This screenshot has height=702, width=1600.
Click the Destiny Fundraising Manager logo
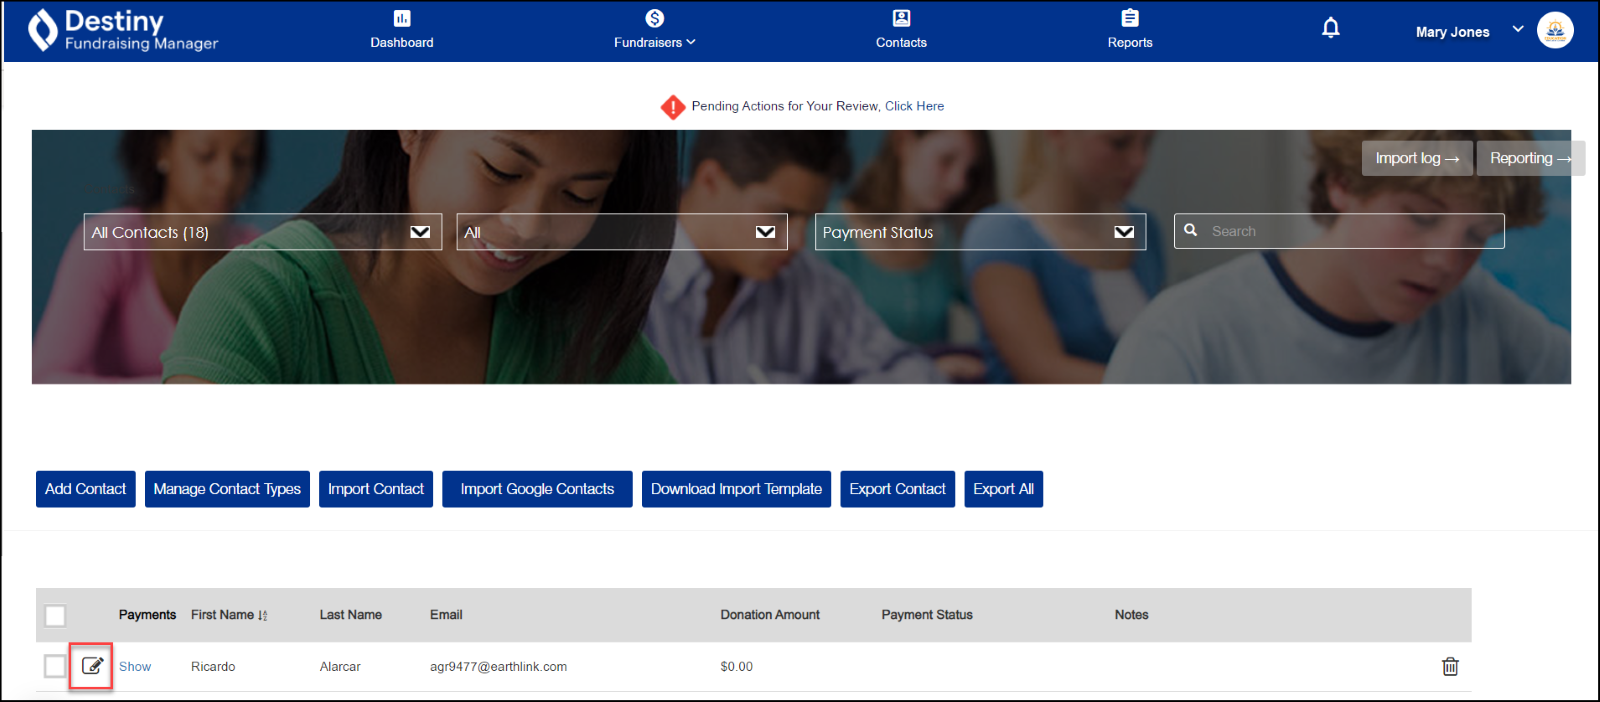pyautogui.click(x=123, y=30)
